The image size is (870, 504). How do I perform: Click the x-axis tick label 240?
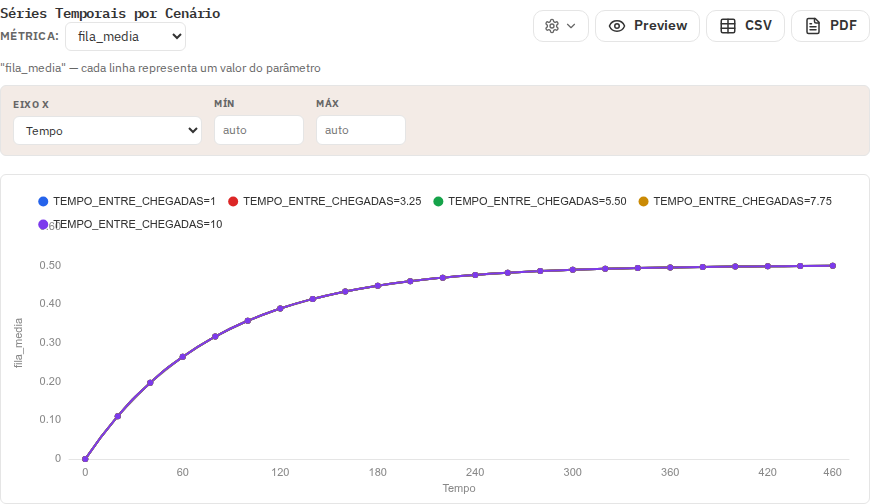[x=475, y=472]
